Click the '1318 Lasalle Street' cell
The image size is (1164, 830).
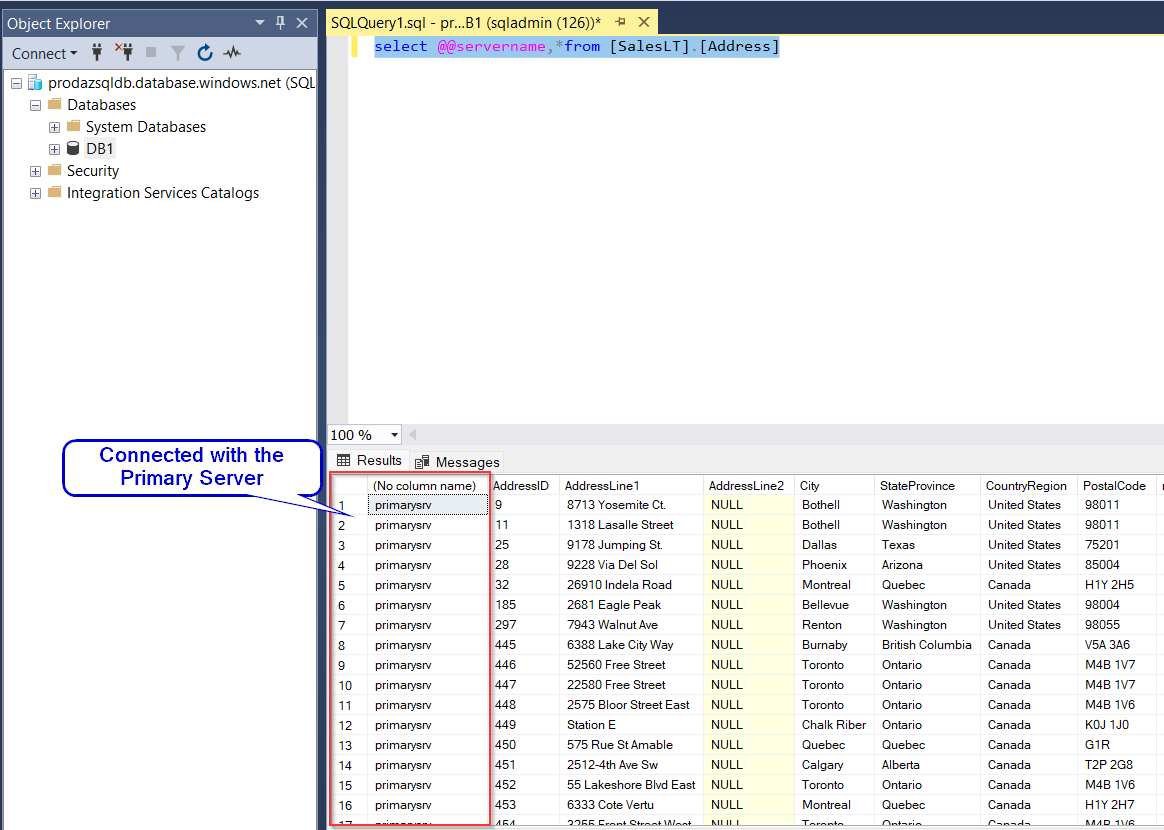click(x=632, y=526)
